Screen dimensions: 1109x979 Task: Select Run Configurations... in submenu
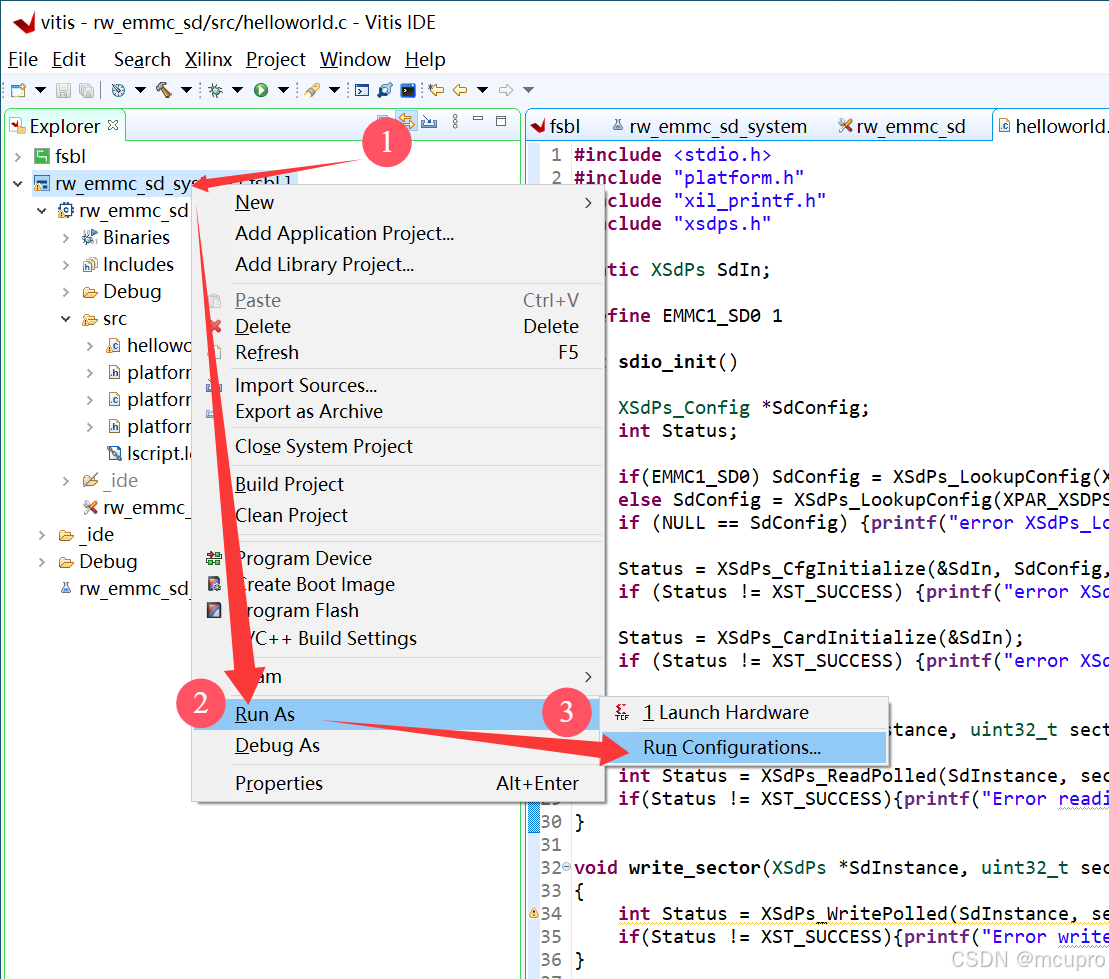click(x=744, y=748)
